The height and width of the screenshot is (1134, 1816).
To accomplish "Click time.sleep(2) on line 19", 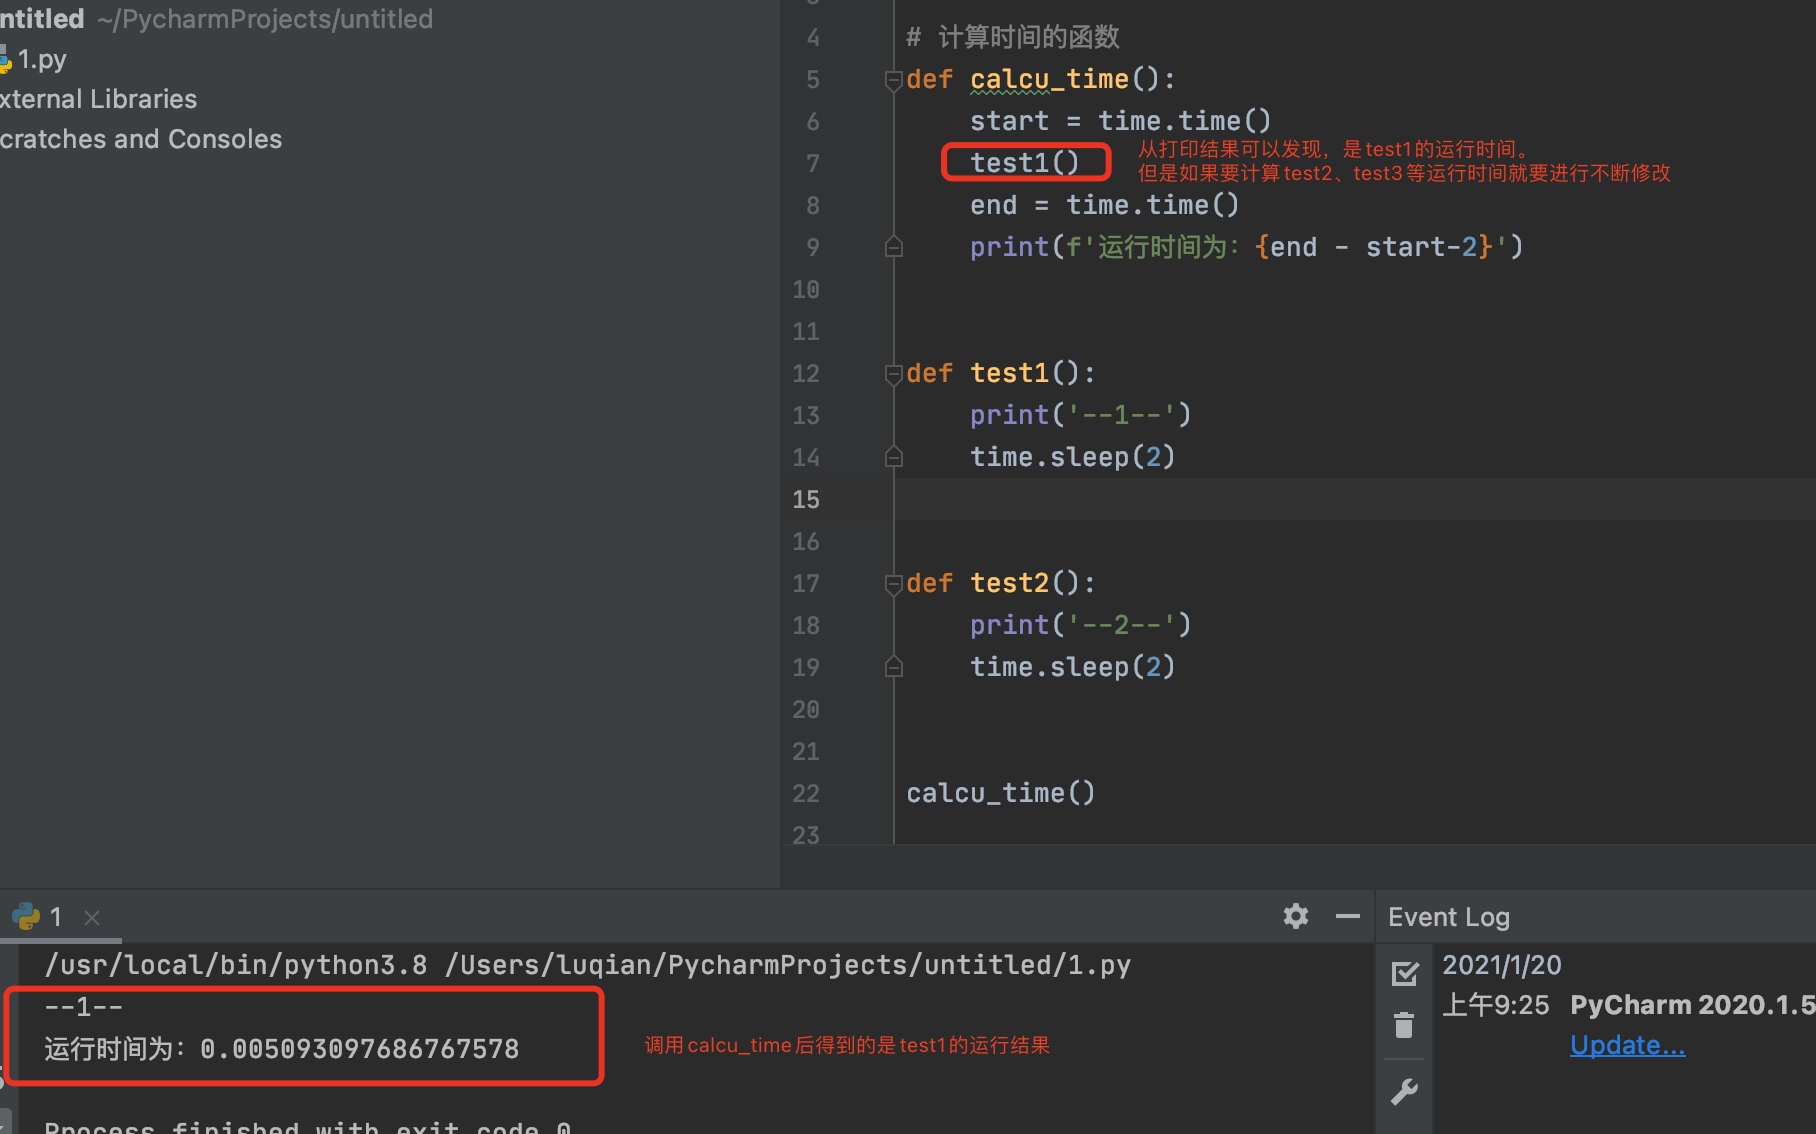I will coord(1073,667).
